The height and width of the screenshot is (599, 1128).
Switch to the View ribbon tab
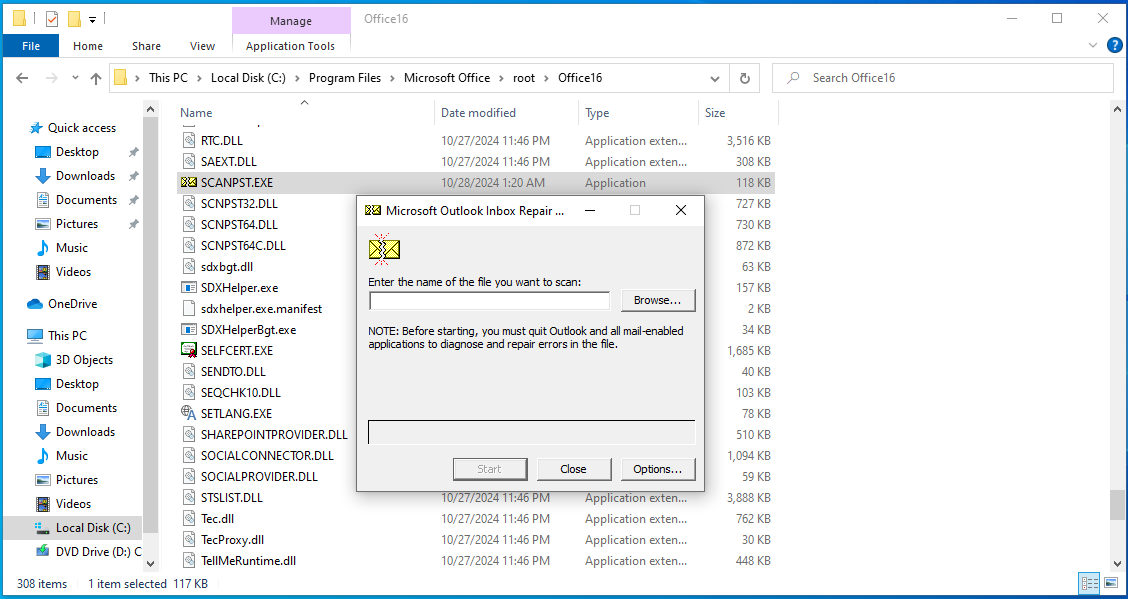click(x=202, y=45)
